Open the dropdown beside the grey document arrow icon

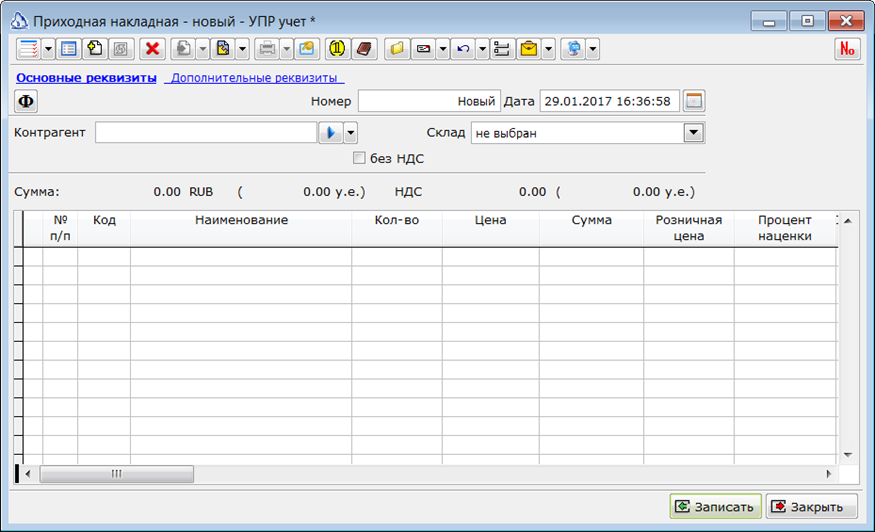[x=203, y=49]
